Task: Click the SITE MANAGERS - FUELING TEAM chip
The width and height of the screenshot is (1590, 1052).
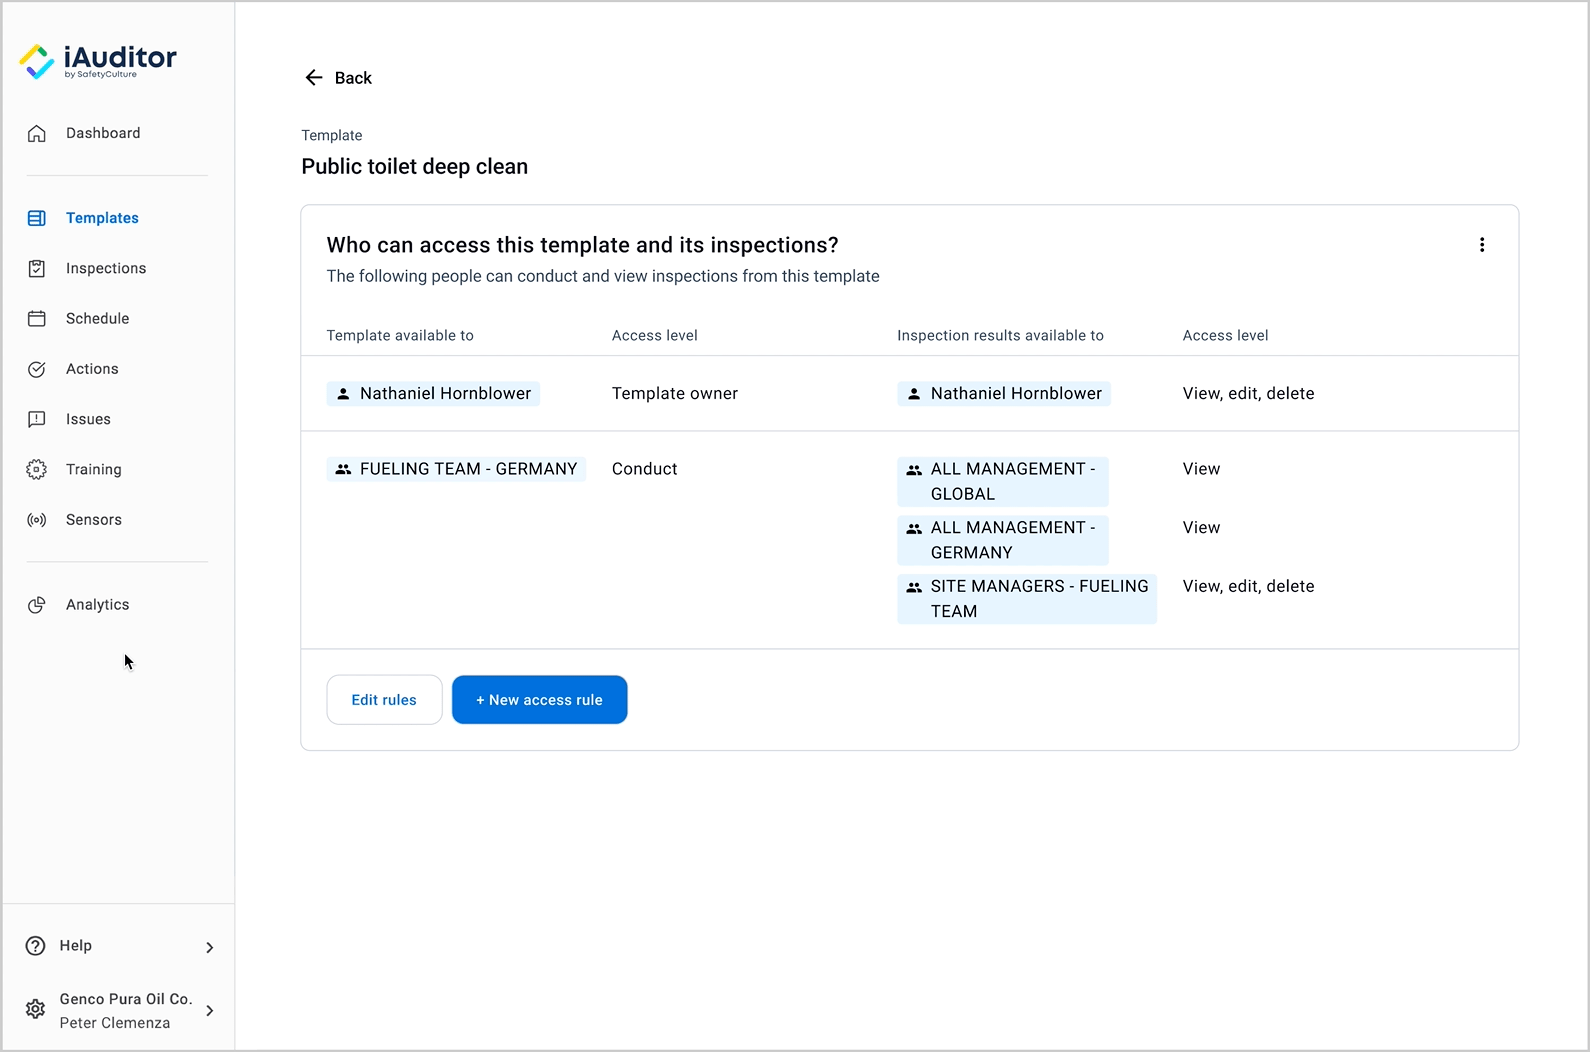Action: [1026, 598]
